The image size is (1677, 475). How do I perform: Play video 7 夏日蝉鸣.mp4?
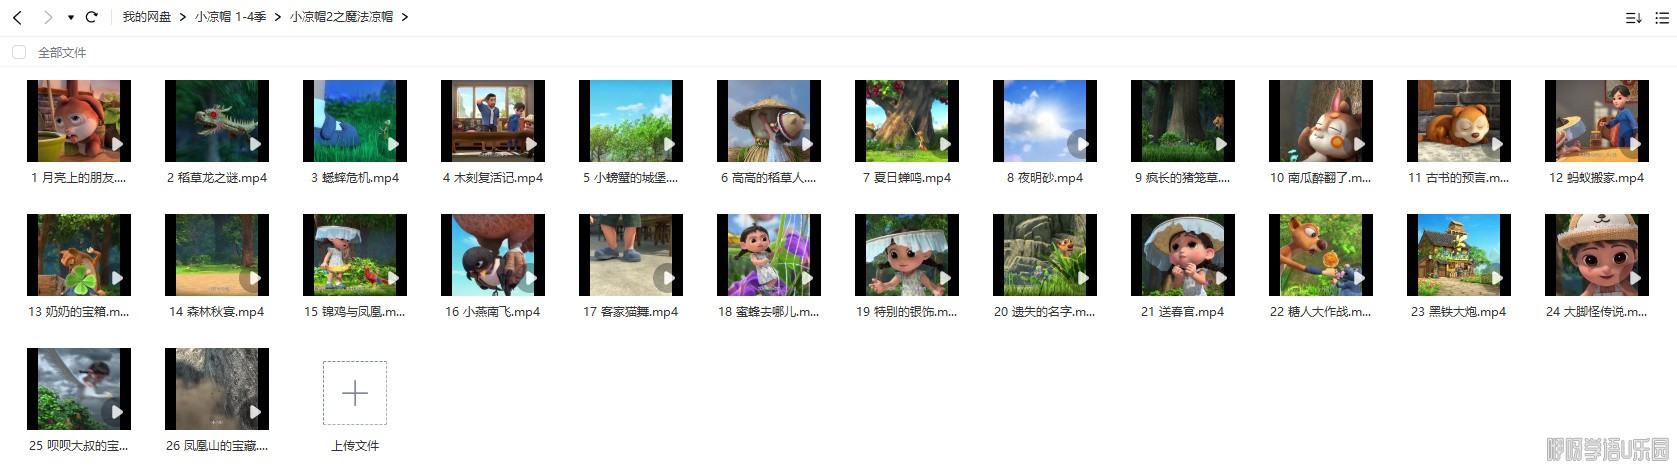click(x=945, y=144)
